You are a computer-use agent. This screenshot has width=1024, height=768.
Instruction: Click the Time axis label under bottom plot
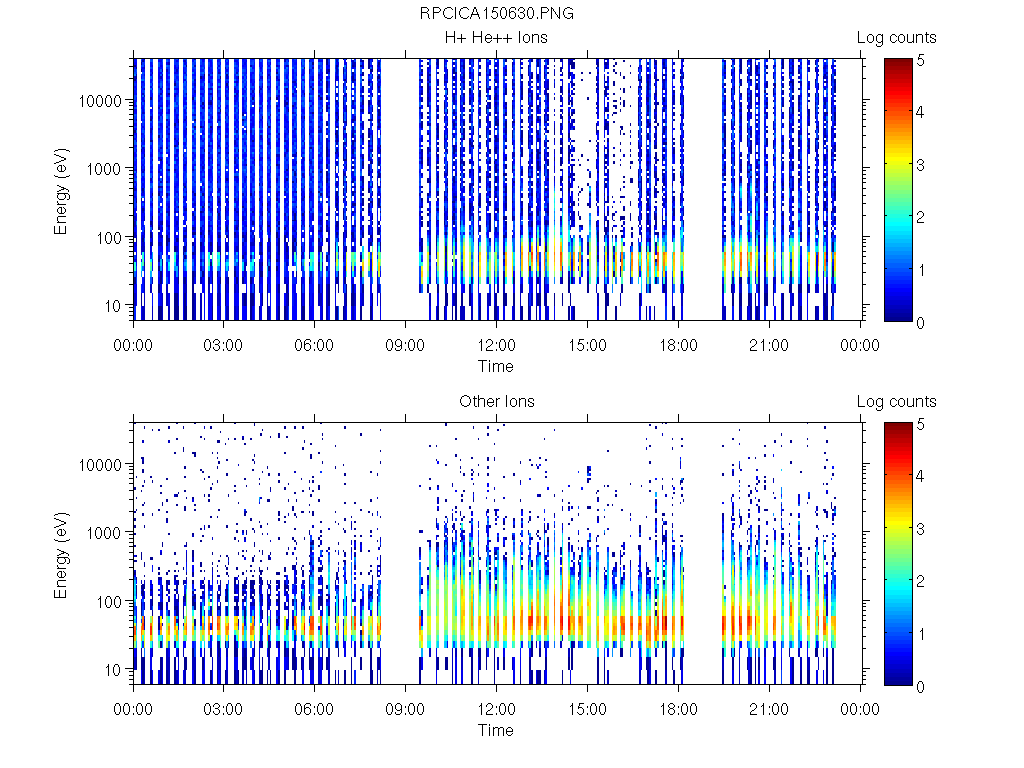coord(496,730)
